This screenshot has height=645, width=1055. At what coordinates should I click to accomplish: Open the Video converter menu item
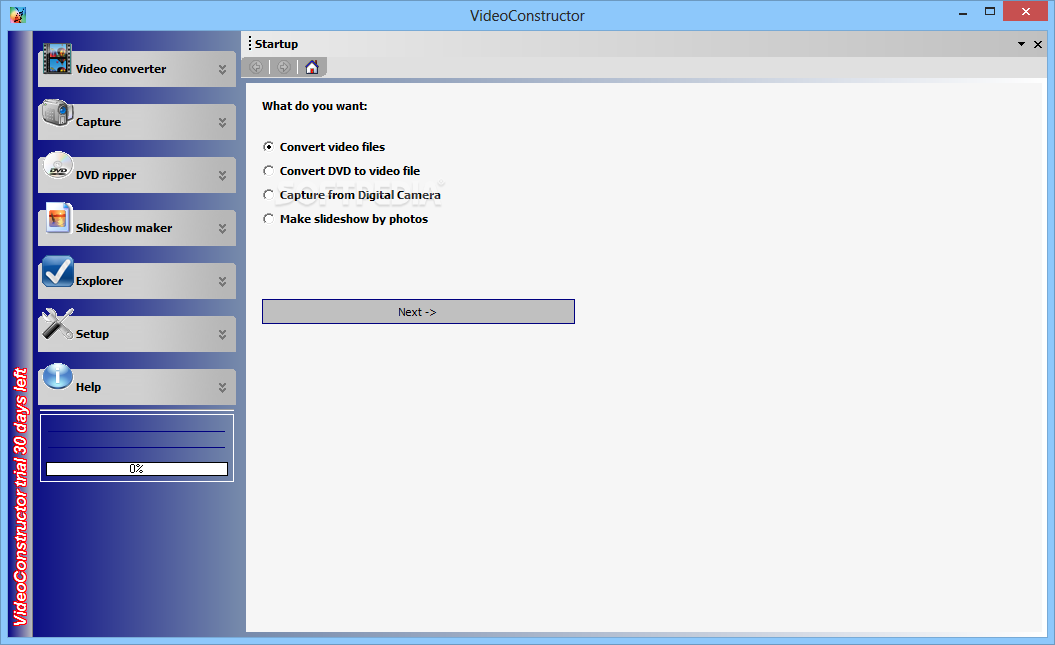(x=137, y=69)
